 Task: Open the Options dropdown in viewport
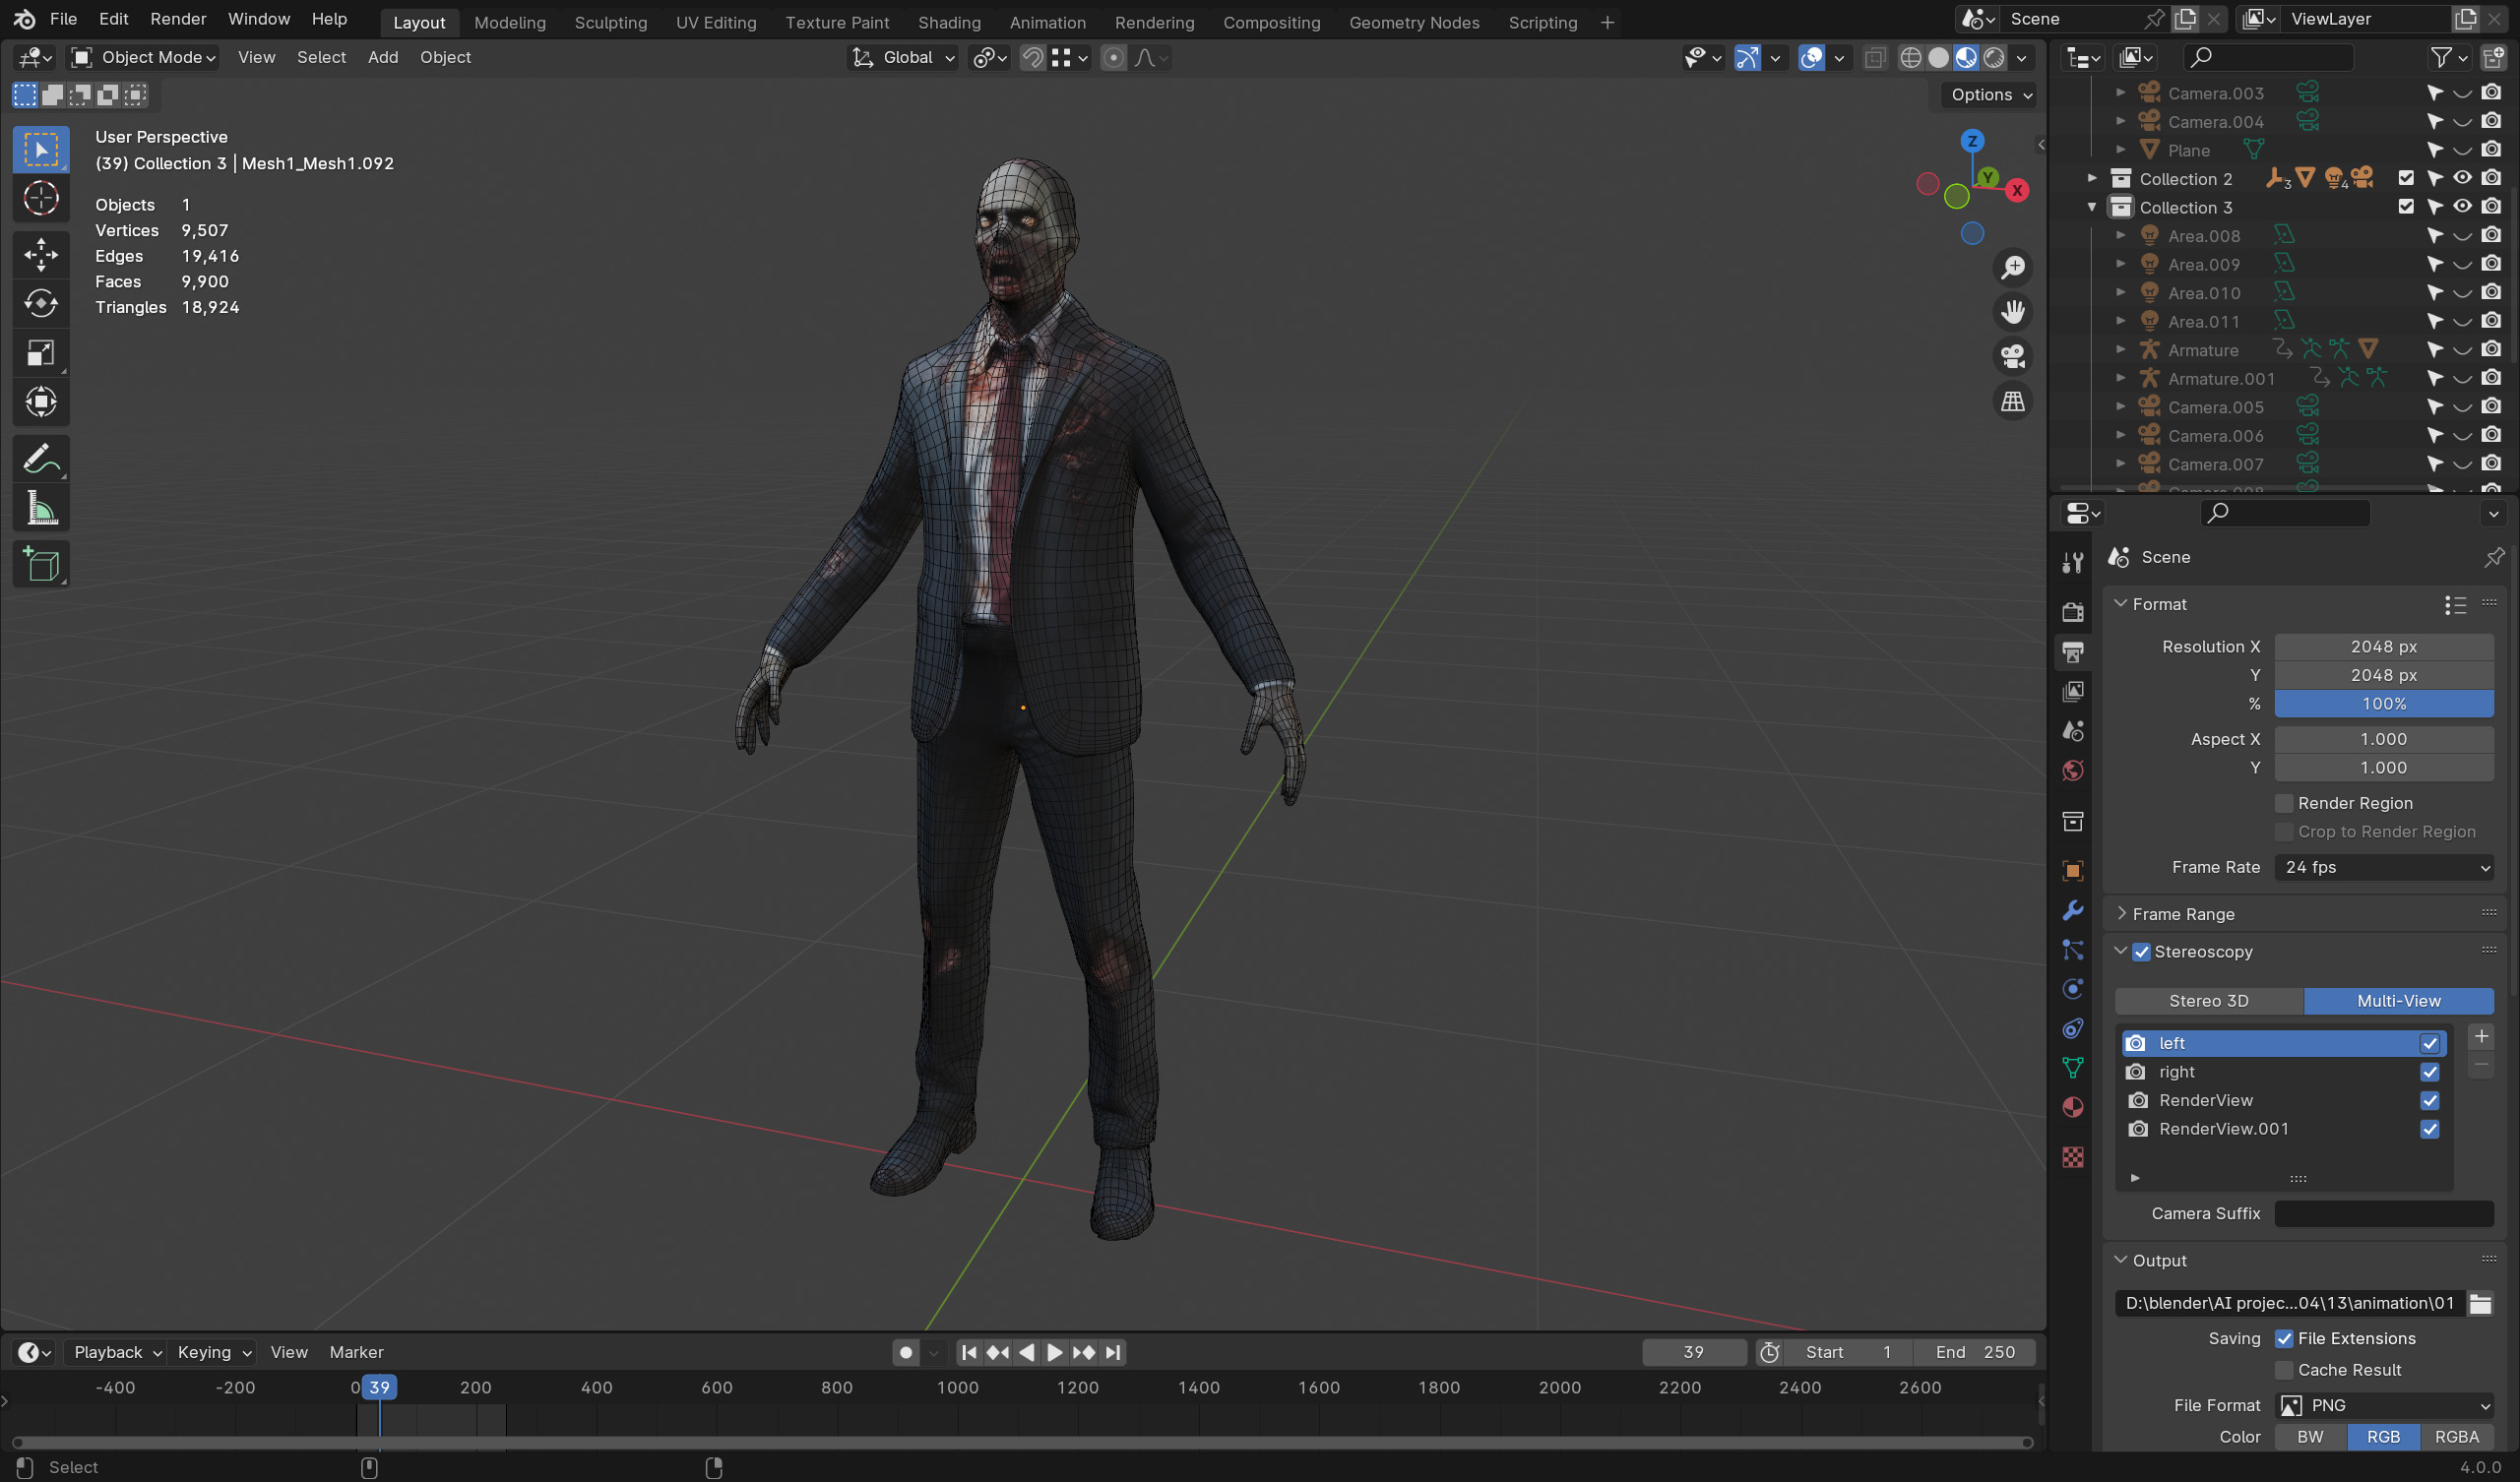(x=1990, y=95)
